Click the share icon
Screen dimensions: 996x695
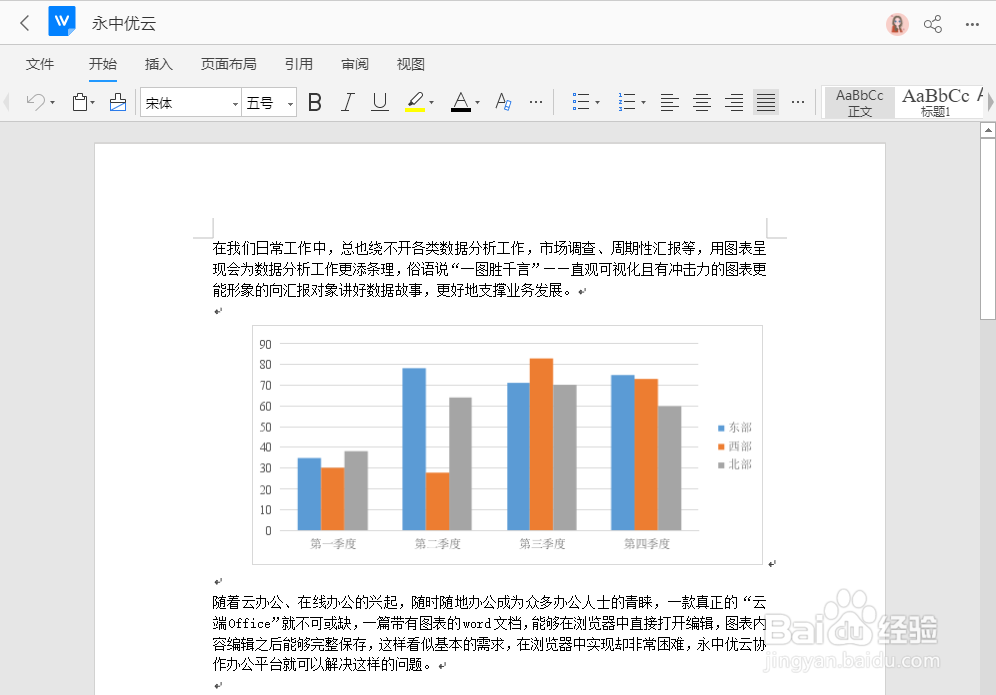pos(932,24)
